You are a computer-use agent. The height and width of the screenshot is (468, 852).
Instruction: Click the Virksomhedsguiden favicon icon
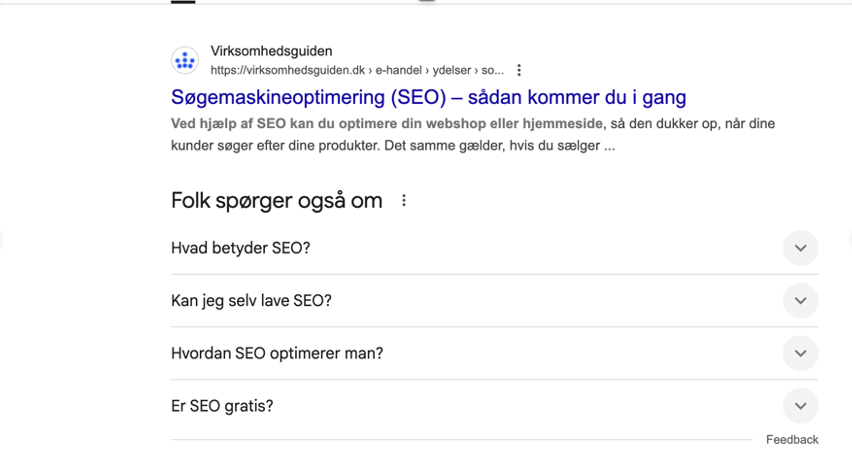(x=185, y=61)
